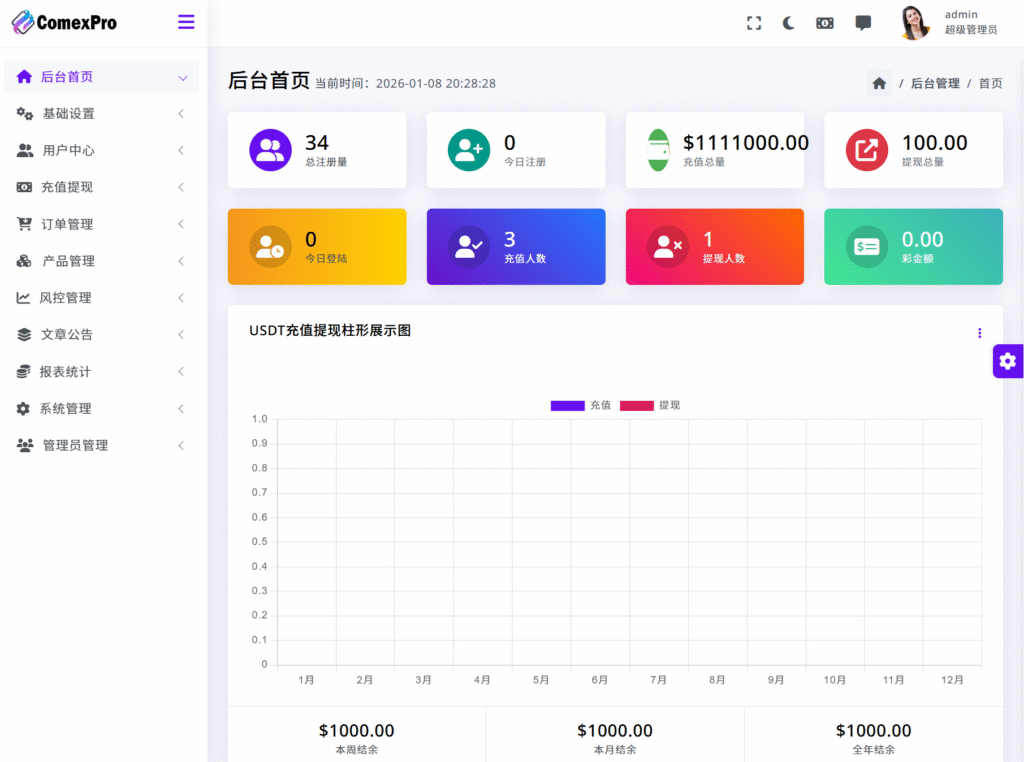
Task: Toggle dark mode with moon icon
Action: [x=789, y=23]
